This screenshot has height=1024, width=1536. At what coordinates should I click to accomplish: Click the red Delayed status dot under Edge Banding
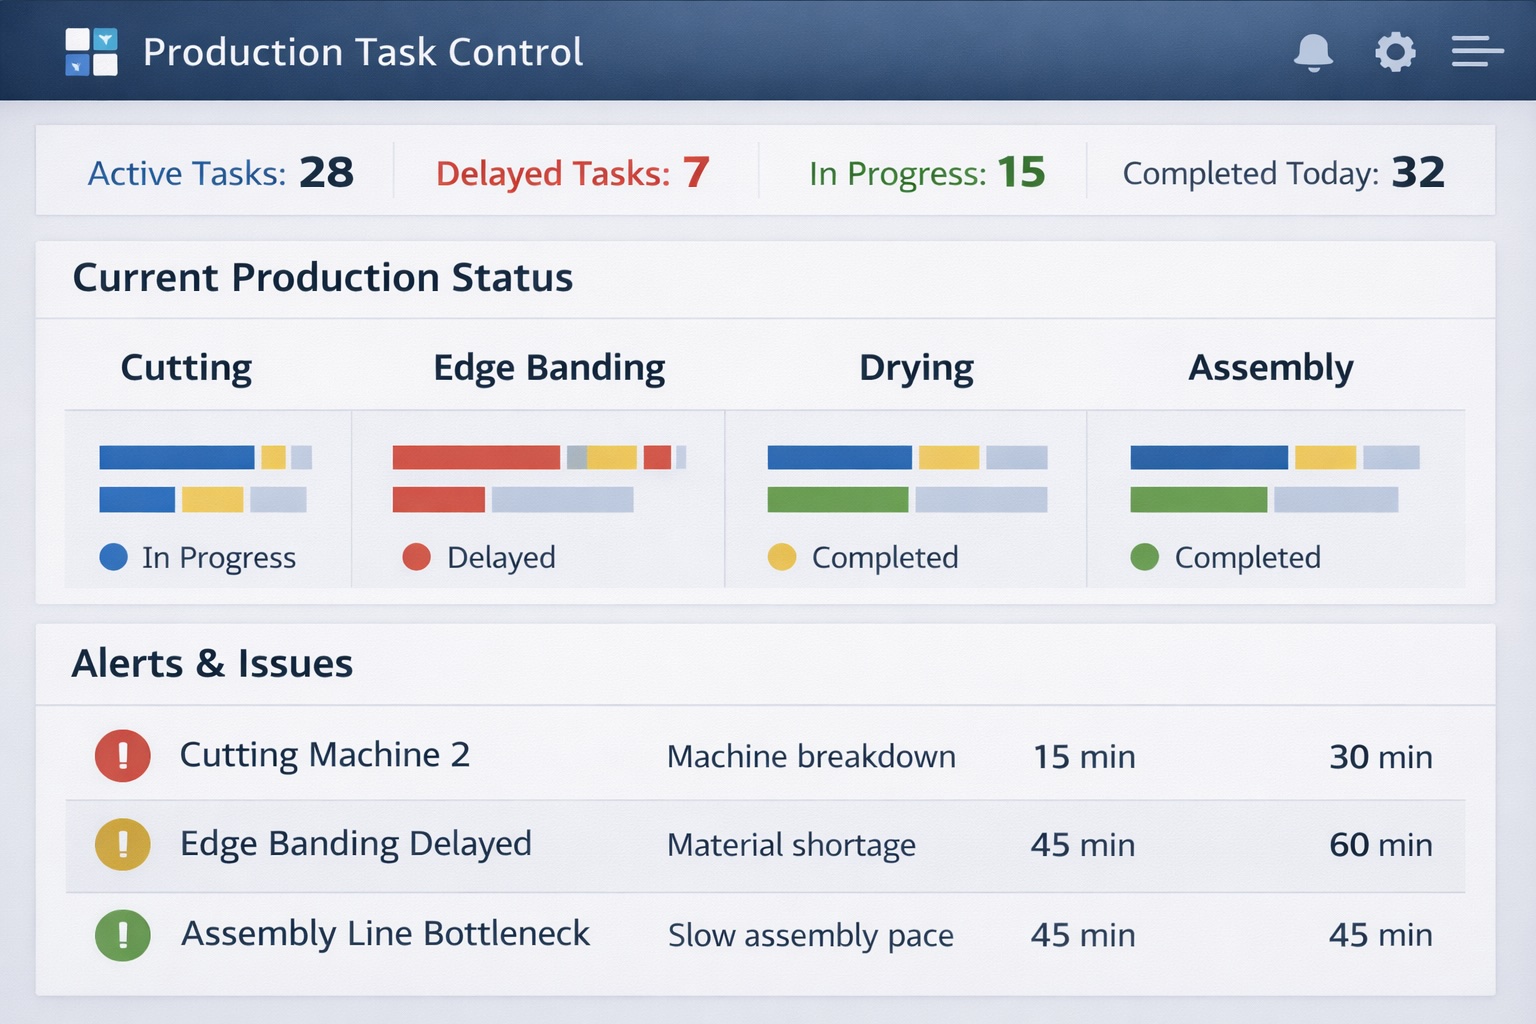[x=417, y=557]
